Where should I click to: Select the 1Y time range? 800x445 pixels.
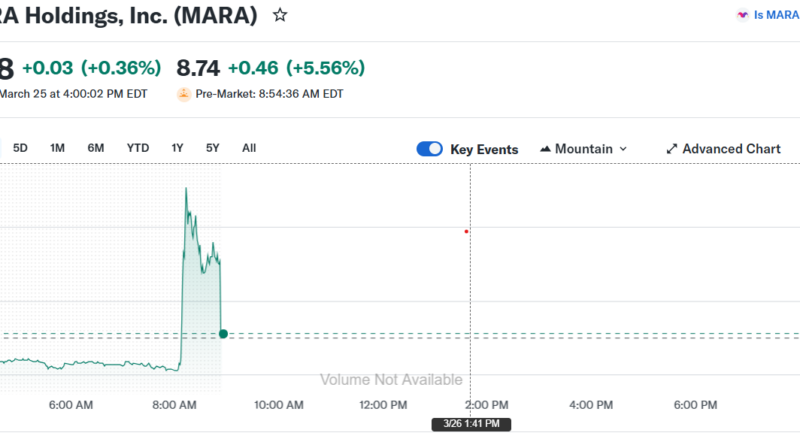click(177, 148)
